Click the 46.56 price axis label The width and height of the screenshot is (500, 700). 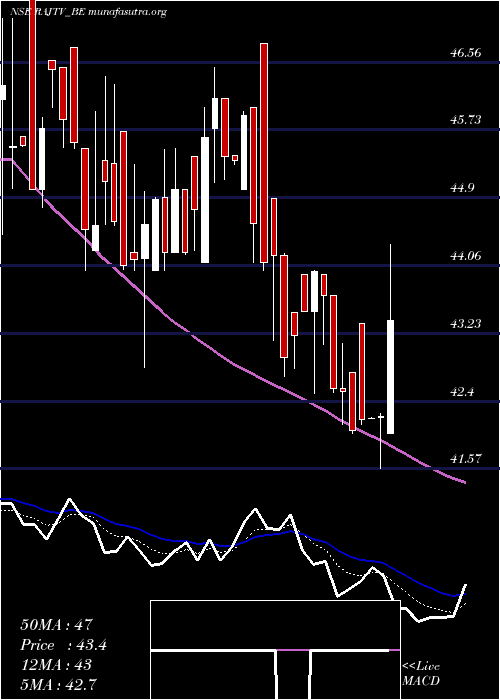pyautogui.click(x=466, y=53)
